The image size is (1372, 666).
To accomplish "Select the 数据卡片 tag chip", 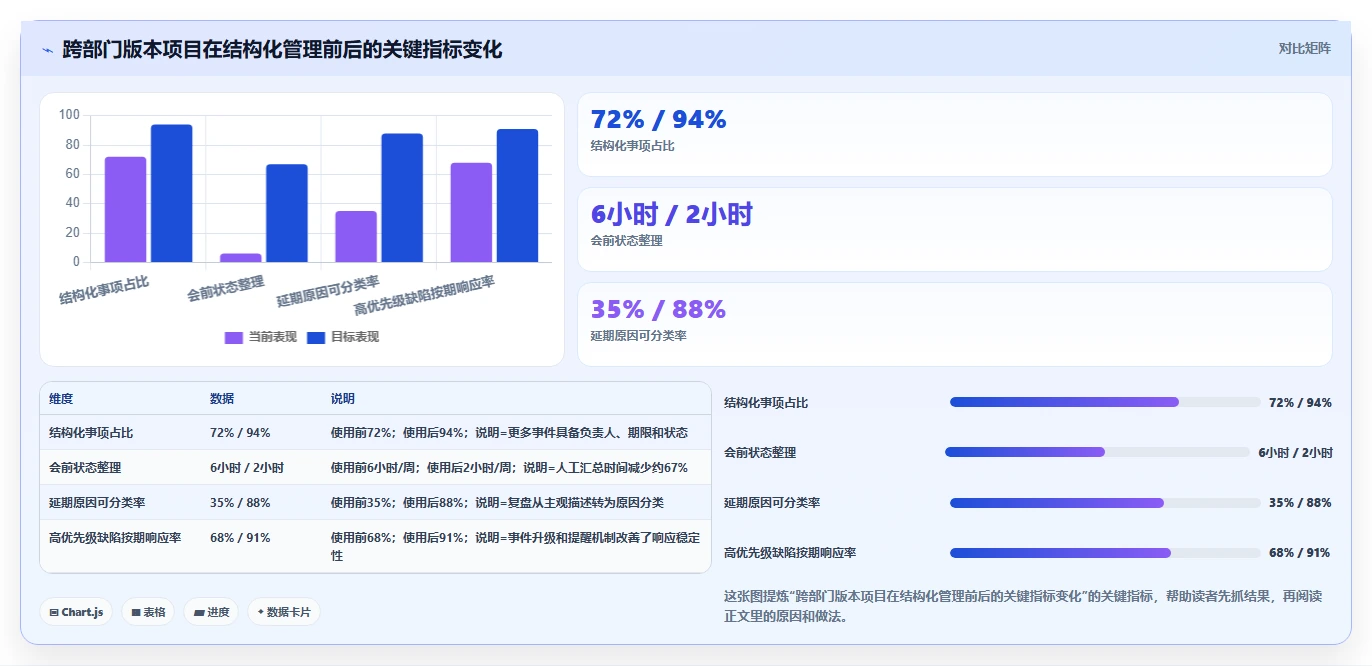I will (284, 612).
